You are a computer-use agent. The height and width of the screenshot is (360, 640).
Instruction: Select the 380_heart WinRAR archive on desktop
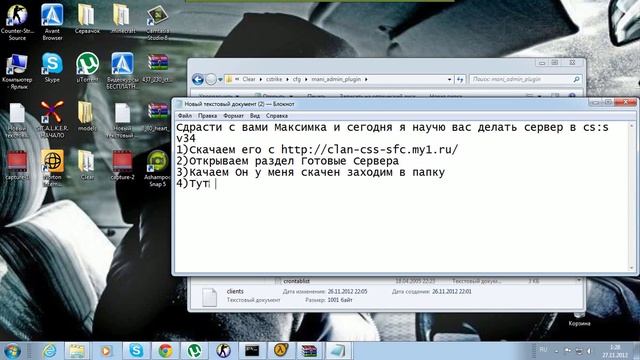(158, 117)
